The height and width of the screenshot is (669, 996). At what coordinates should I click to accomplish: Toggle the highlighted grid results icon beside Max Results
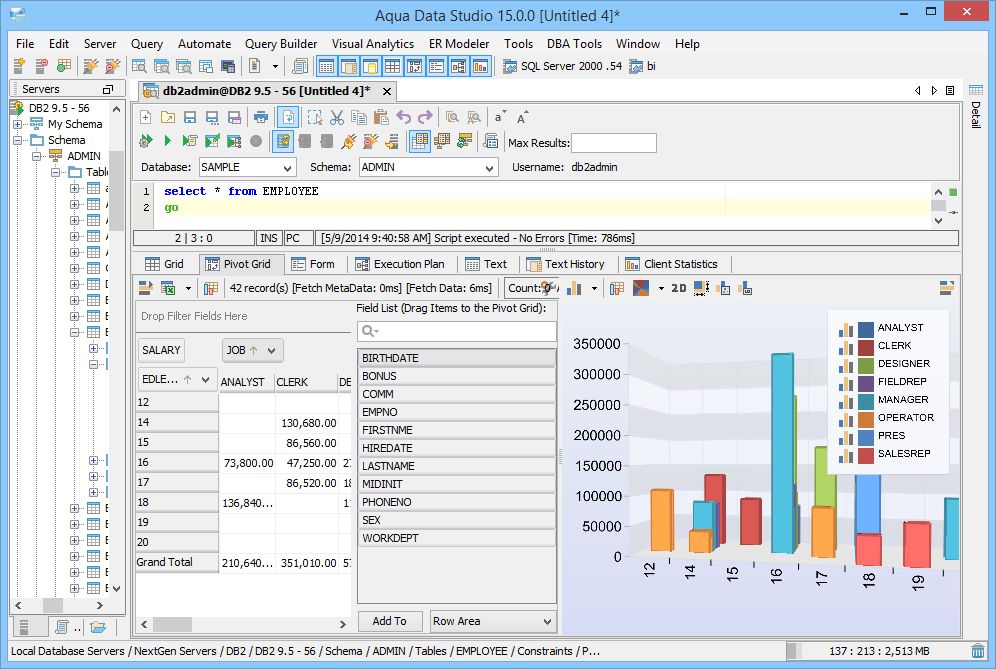click(420, 141)
